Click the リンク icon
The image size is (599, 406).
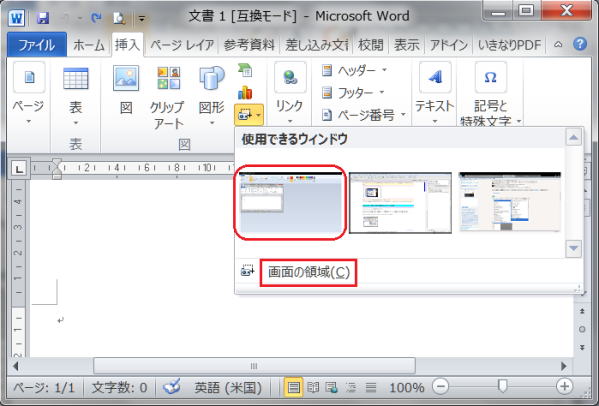pos(290,78)
